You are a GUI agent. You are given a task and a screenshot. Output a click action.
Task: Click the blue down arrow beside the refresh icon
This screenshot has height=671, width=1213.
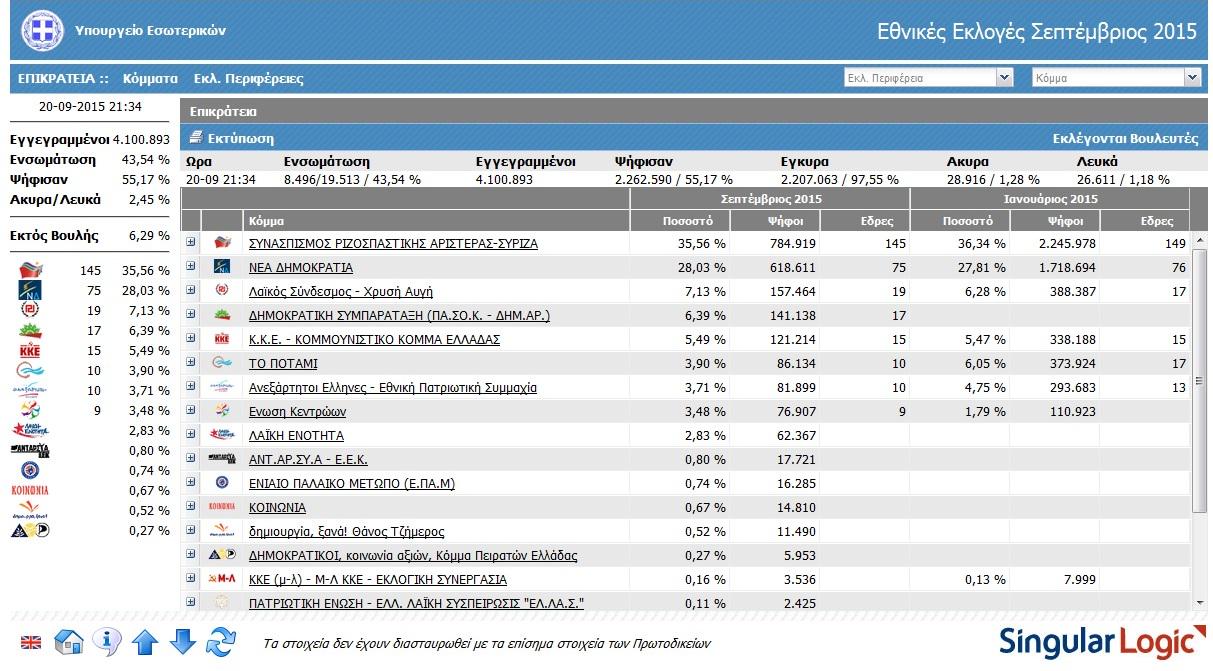pos(183,641)
